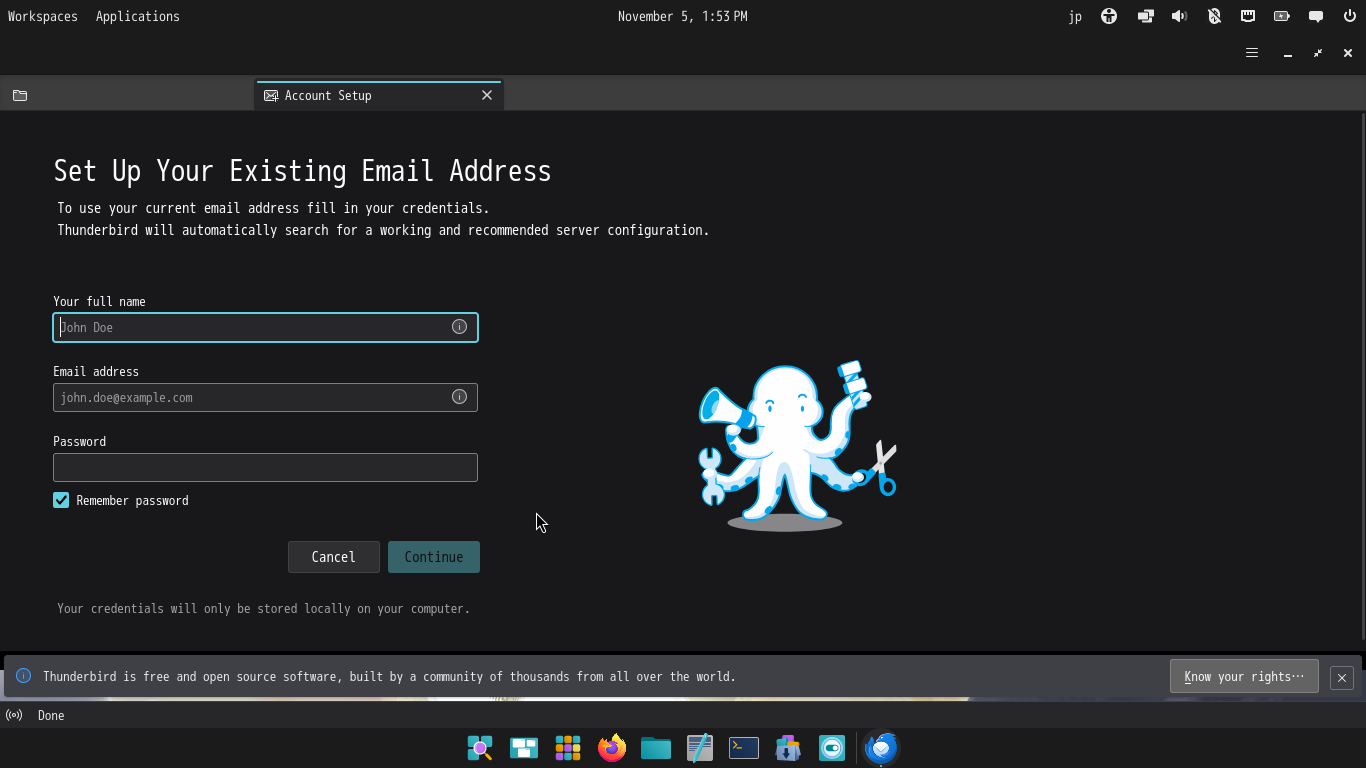Click the Know your rights button
The image size is (1366, 768).
click(1244, 677)
